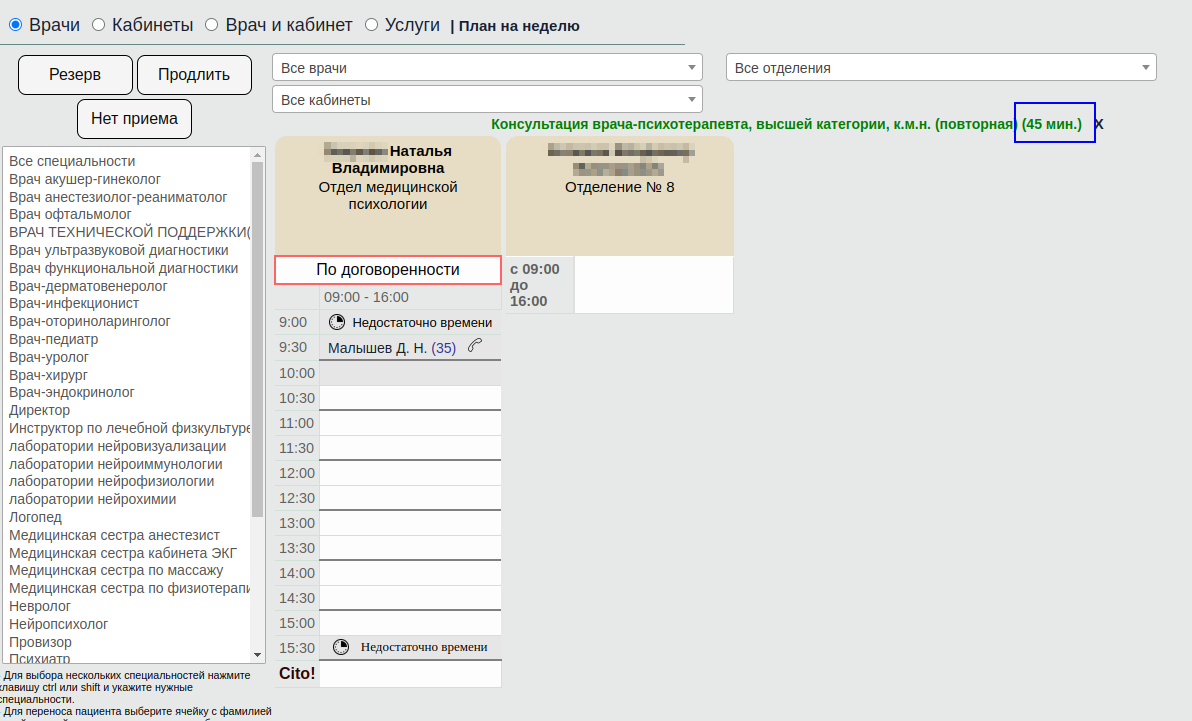Switch to the Услуги radio option
1192x721 pixels.
point(371,25)
